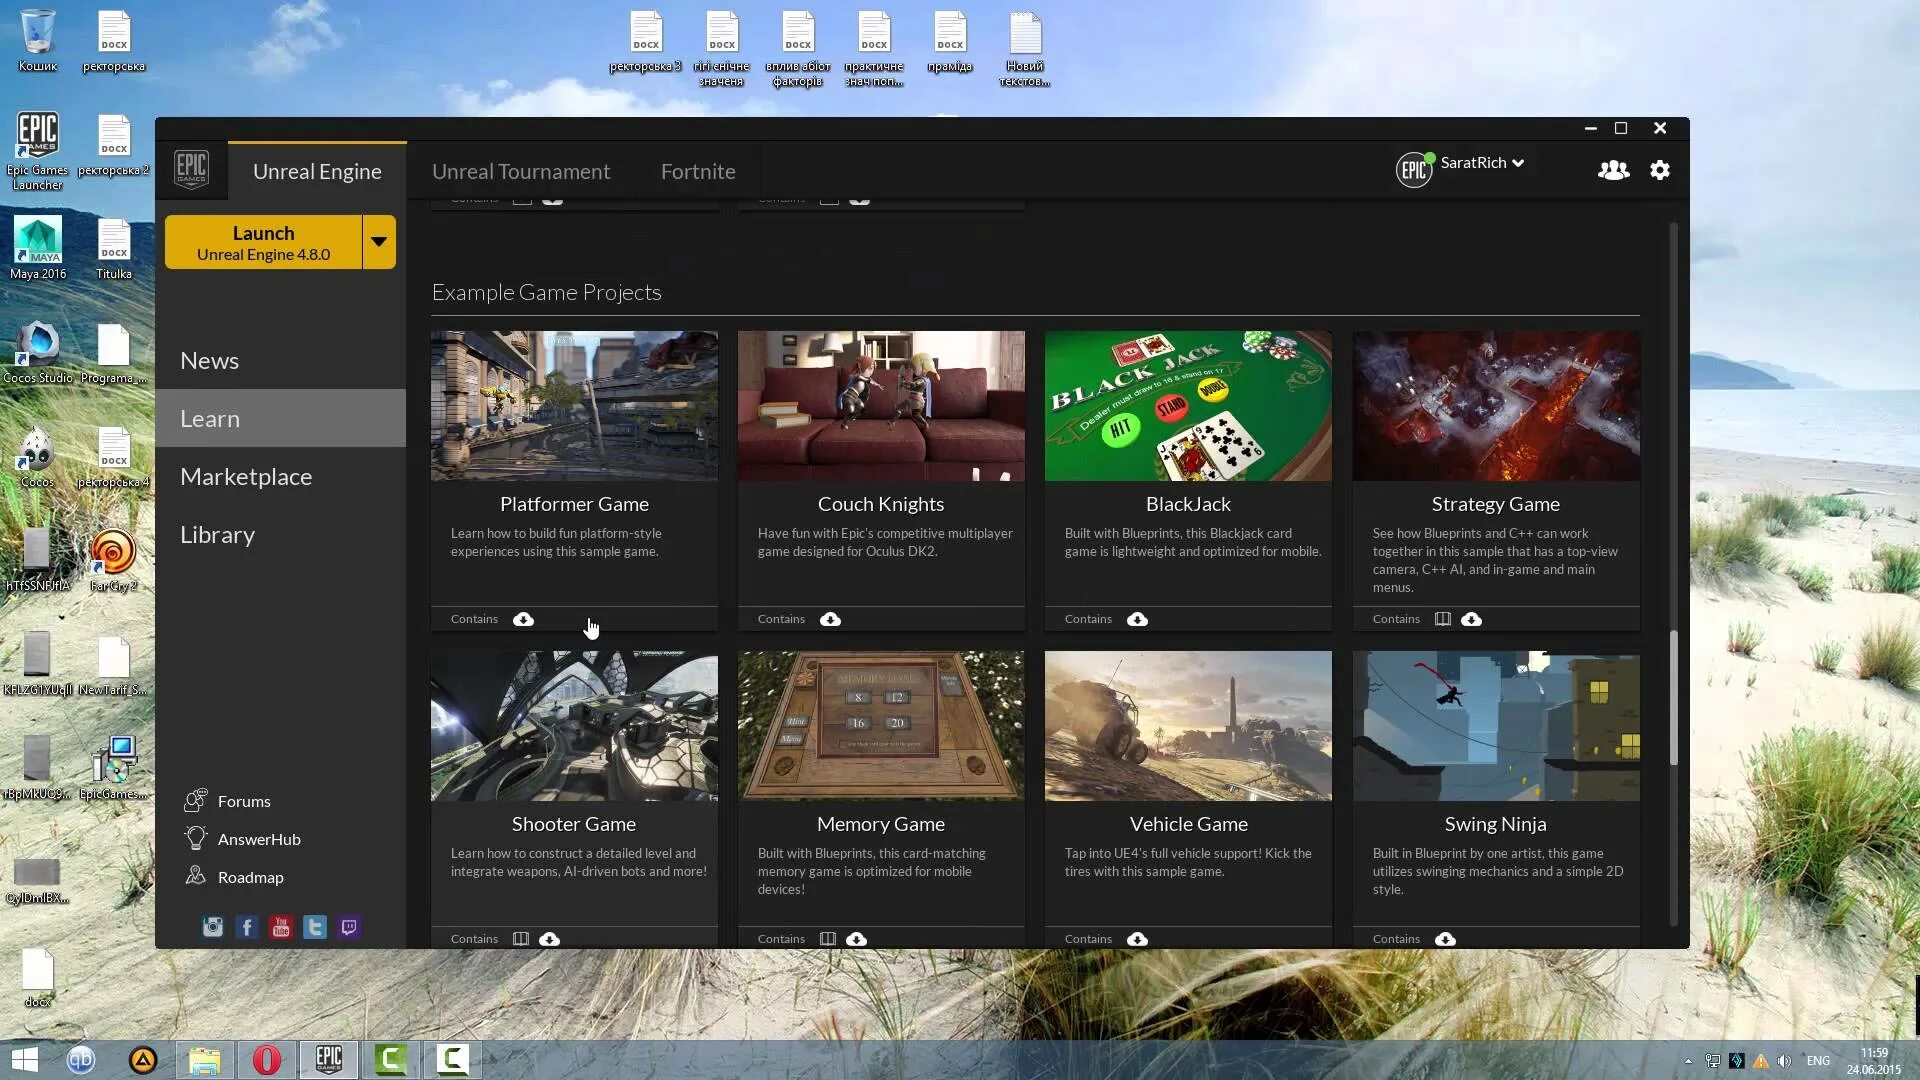Click Platformer Game download cloud icon
The image size is (1920, 1080).
(523, 619)
